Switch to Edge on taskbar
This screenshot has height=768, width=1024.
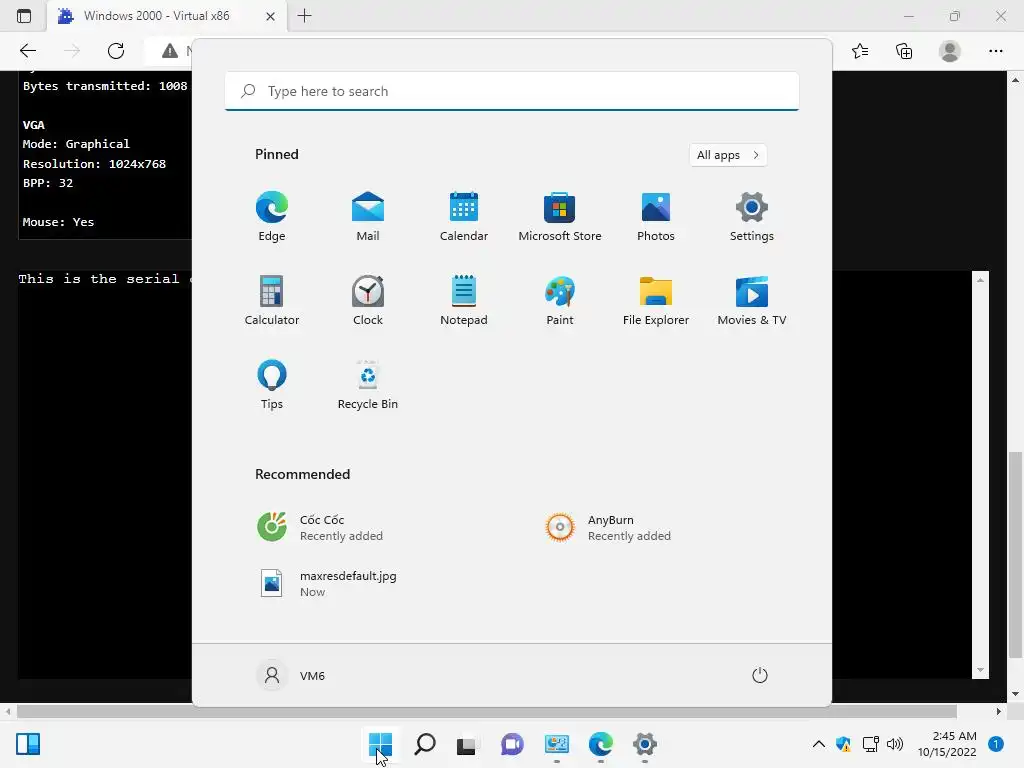point(601,744)
